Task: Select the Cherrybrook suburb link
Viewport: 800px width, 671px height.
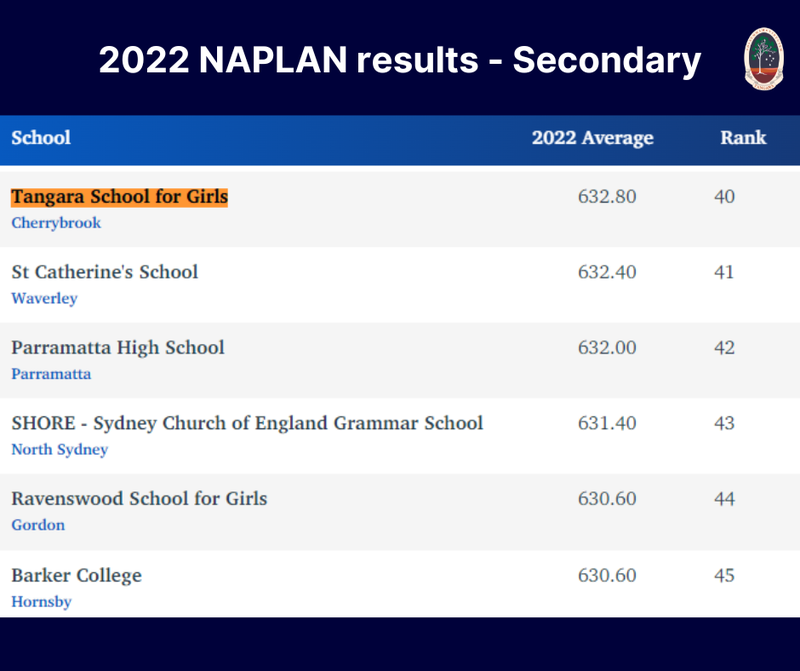Action: tap(56, 223)
